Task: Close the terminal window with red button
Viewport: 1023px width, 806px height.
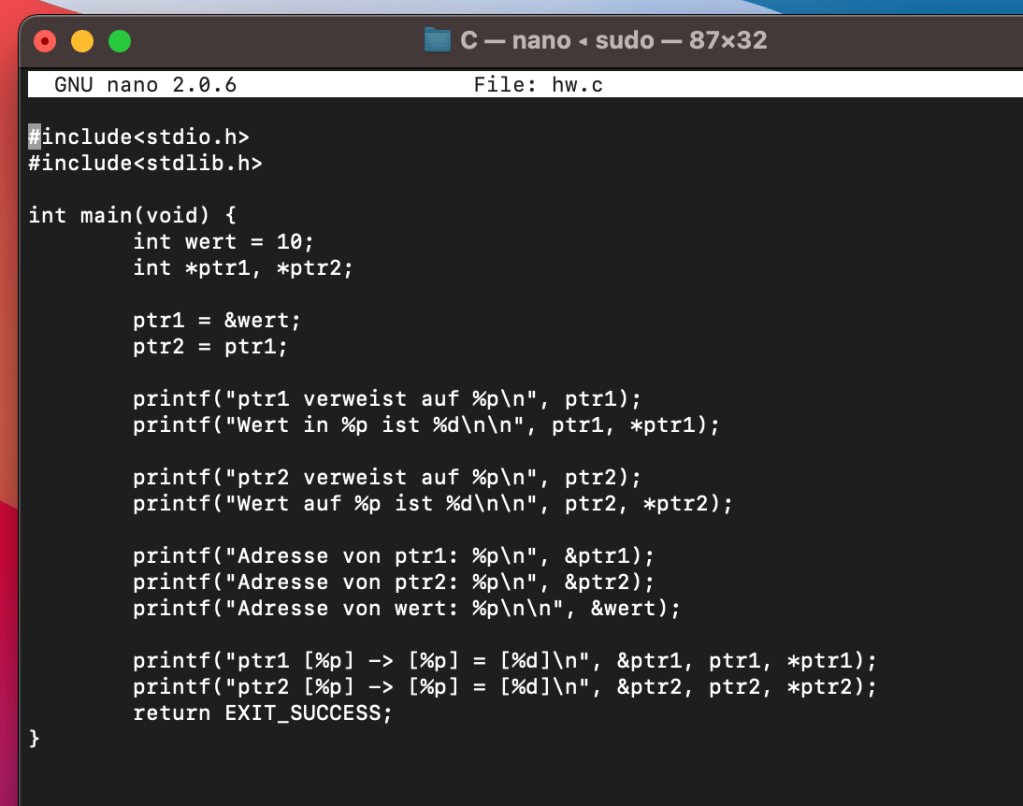Action: point(45,41)
